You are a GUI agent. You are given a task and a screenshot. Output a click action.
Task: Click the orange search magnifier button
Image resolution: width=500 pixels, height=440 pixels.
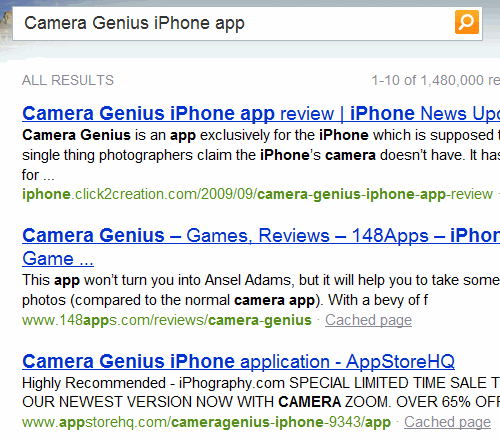467,22
